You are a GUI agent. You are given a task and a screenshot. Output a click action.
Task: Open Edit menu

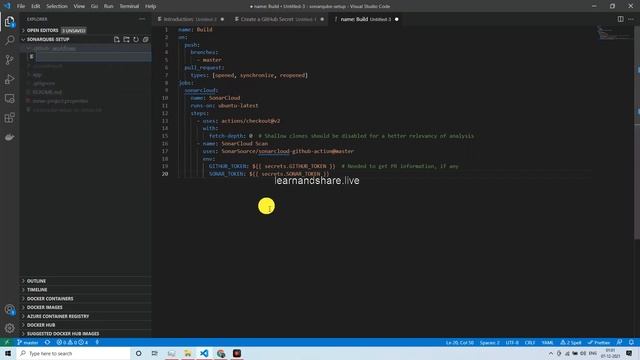point(36,6)
